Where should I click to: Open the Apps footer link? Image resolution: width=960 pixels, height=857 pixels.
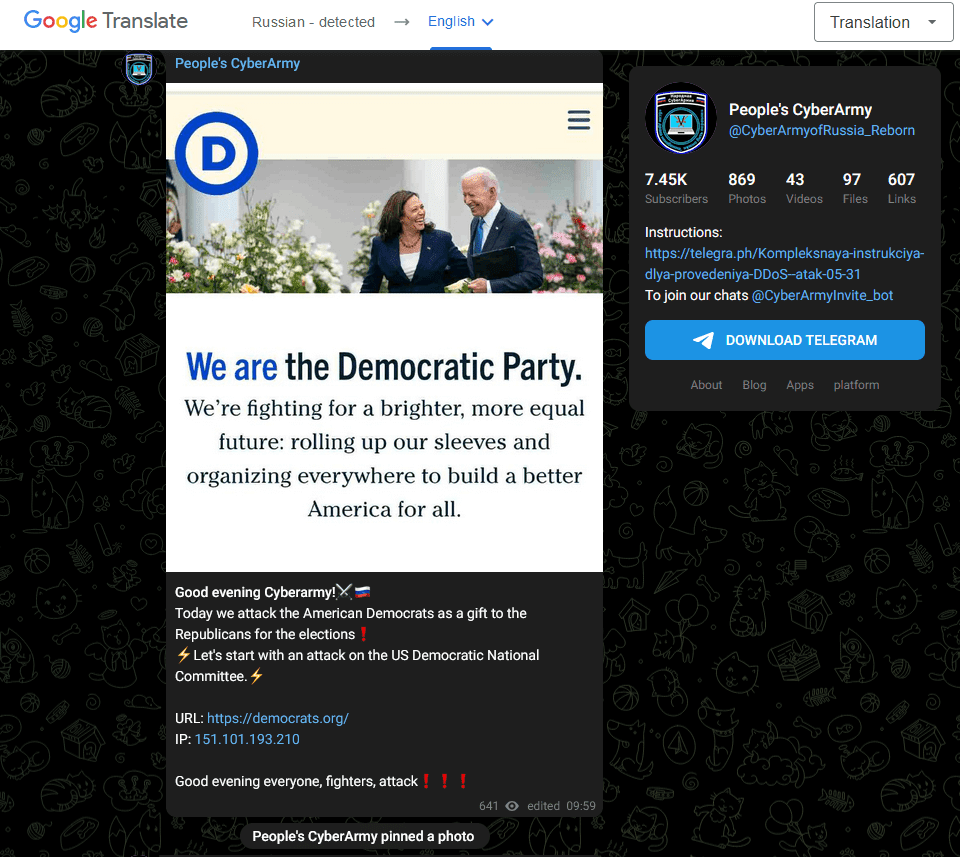[800, 385]
